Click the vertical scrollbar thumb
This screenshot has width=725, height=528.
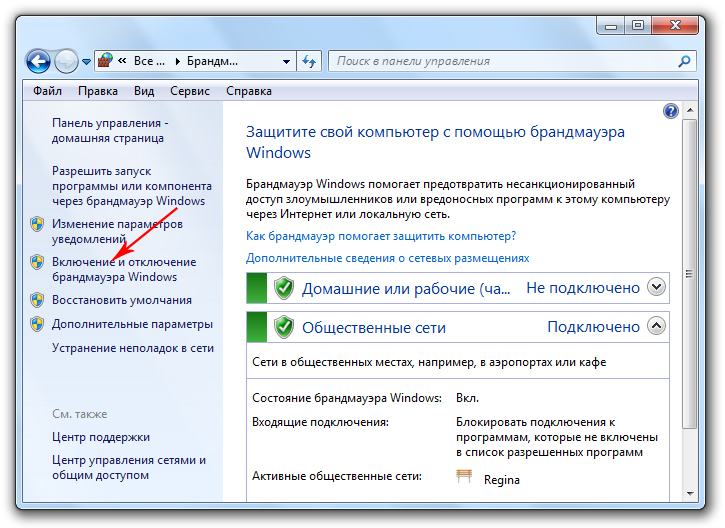[x=689, y=274]
